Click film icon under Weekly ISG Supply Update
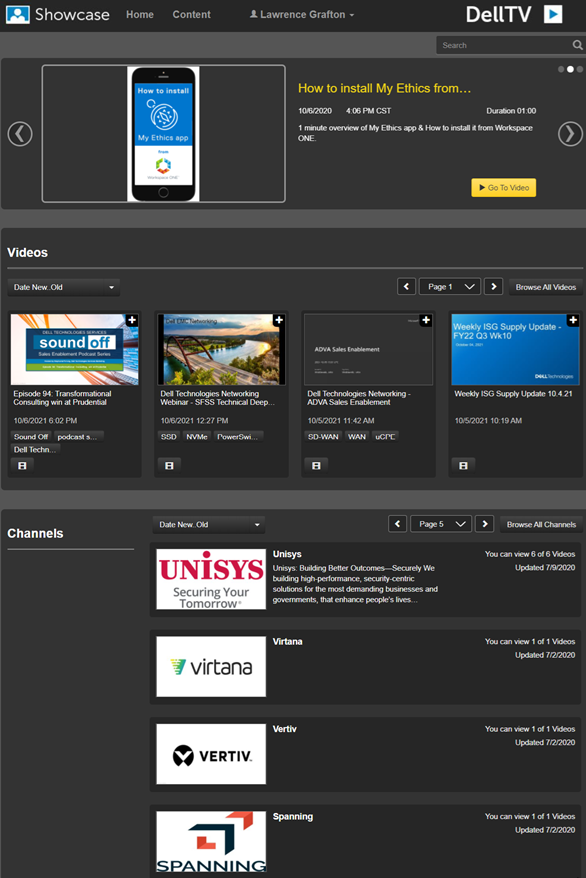The image size is (586, 878). (x=463, y=465)
